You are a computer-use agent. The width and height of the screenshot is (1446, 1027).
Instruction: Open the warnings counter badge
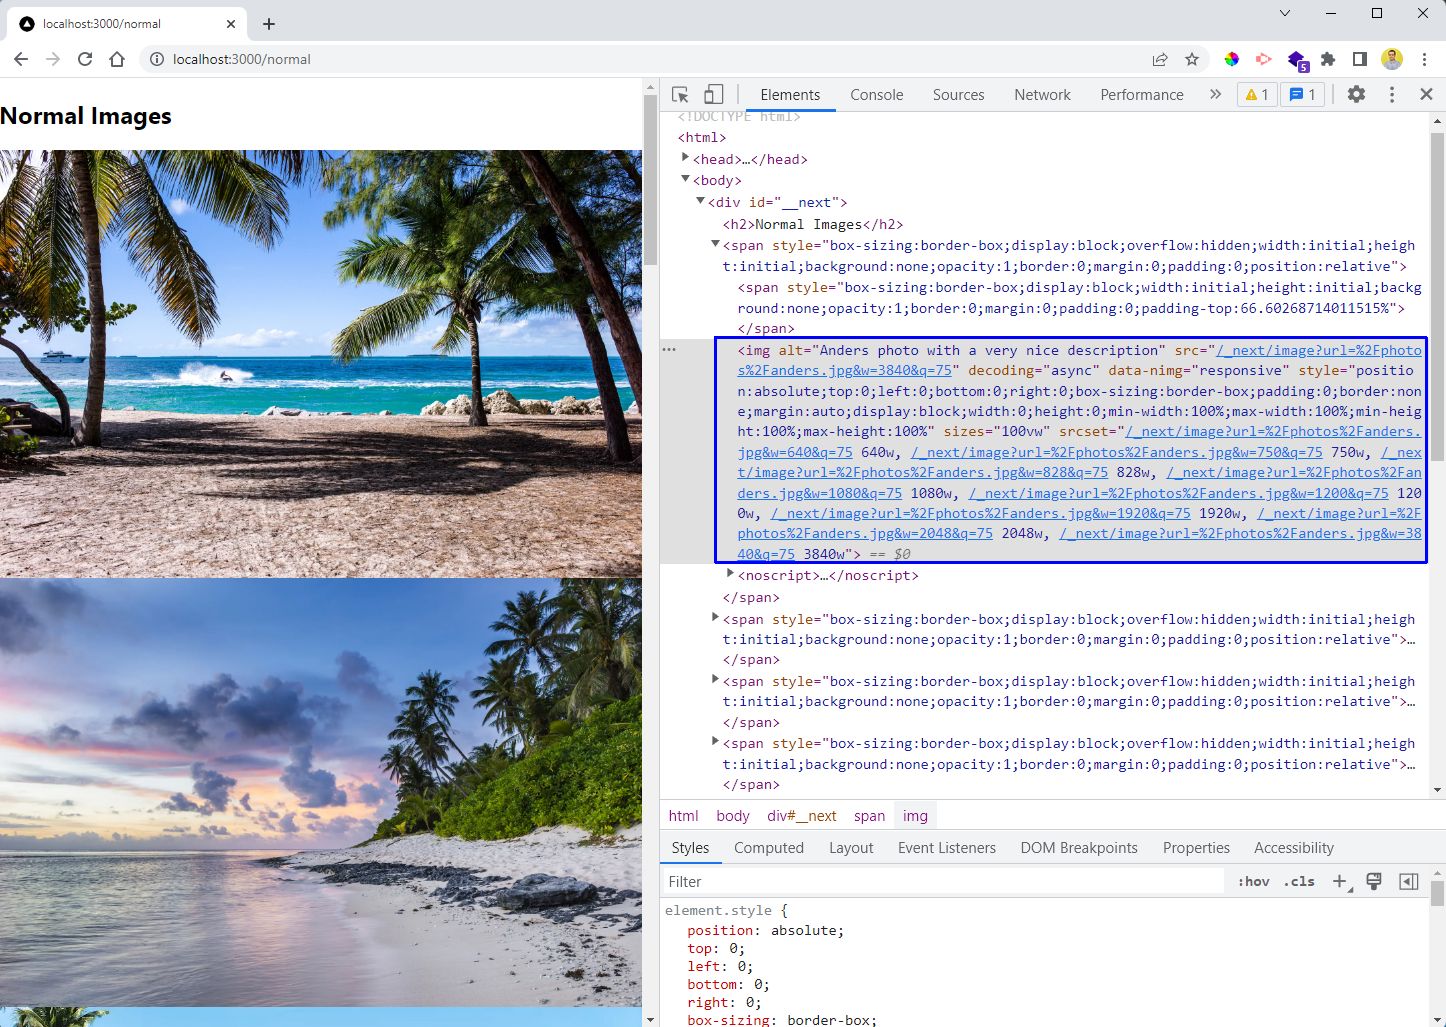(1257, 94)
